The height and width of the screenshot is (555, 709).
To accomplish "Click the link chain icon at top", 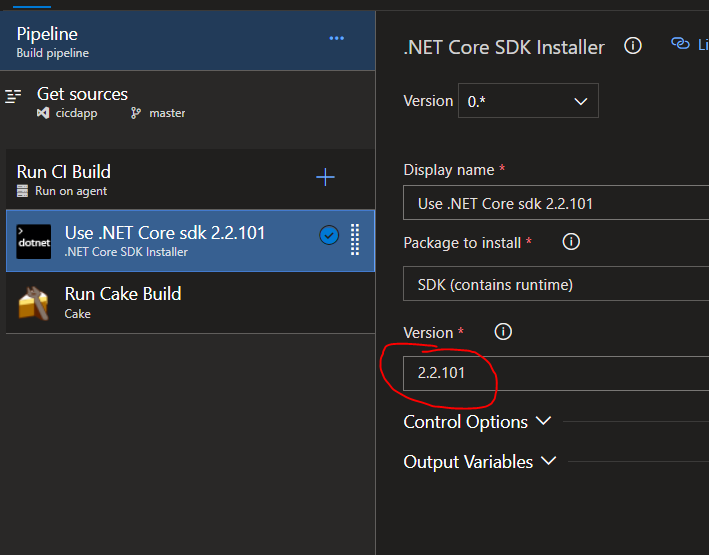I will coord(681,44).
